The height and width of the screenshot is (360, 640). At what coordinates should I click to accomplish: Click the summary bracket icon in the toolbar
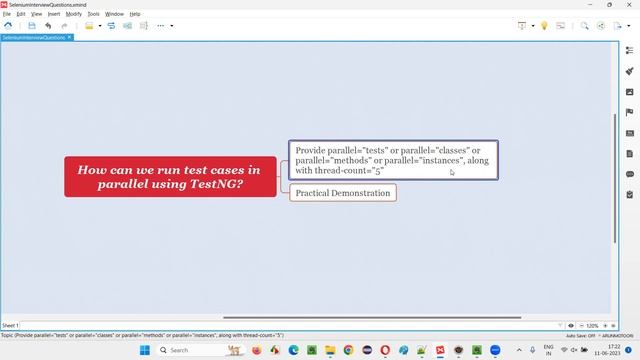point(144,26)
